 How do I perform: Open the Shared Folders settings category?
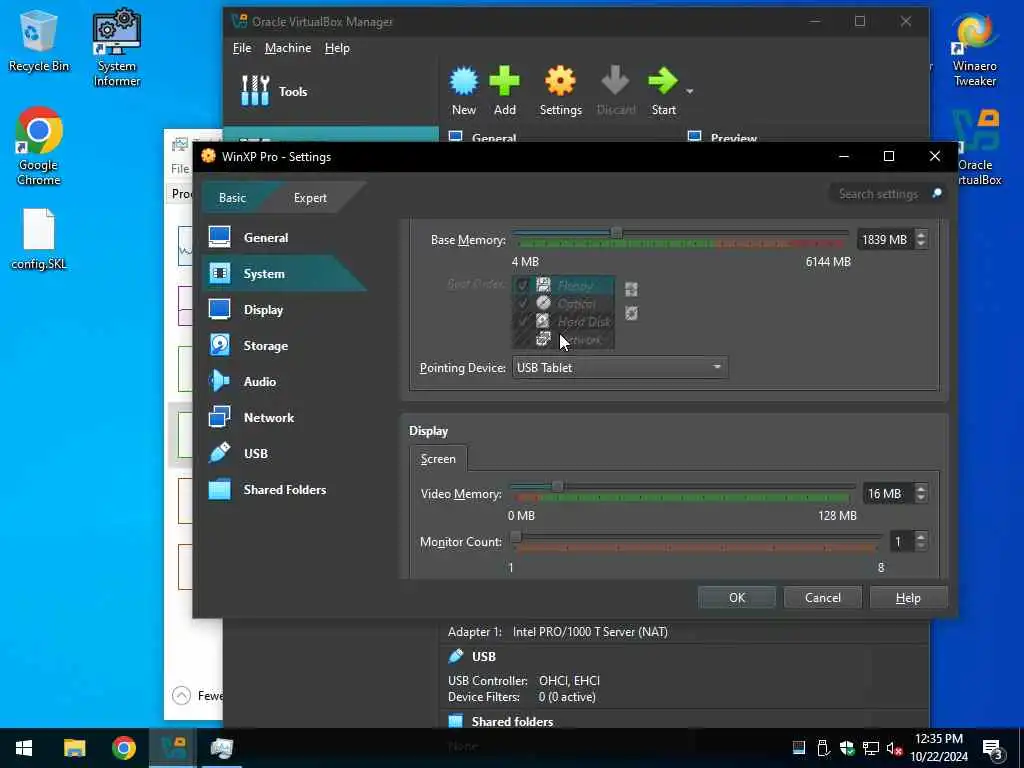pyautogui.click(x=285, y=489)
